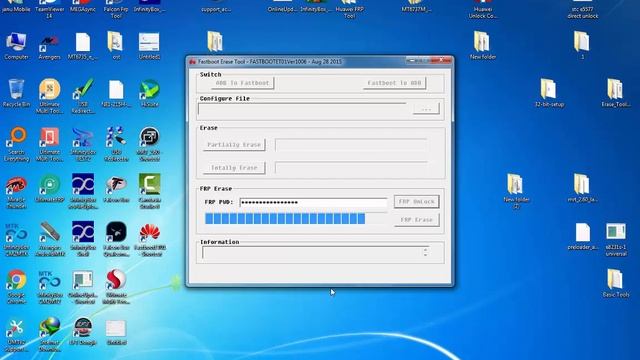Click the field beside Partially Erase
The image size is (640, 360).
point(351,145)
